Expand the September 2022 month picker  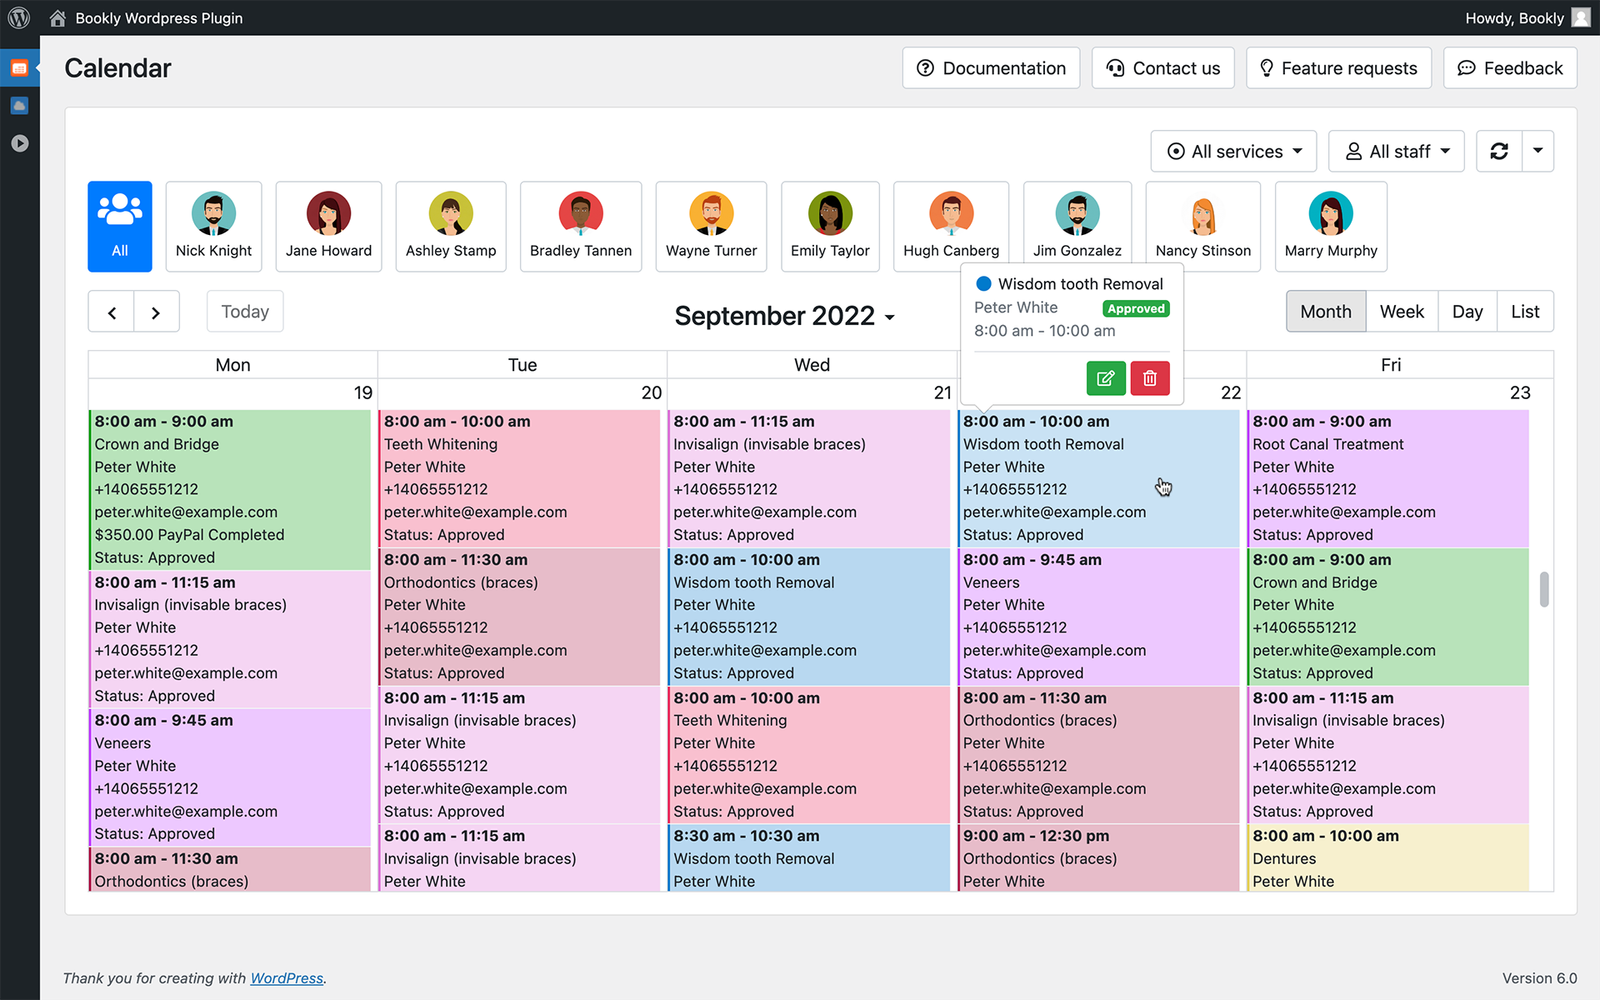[784, 316]
